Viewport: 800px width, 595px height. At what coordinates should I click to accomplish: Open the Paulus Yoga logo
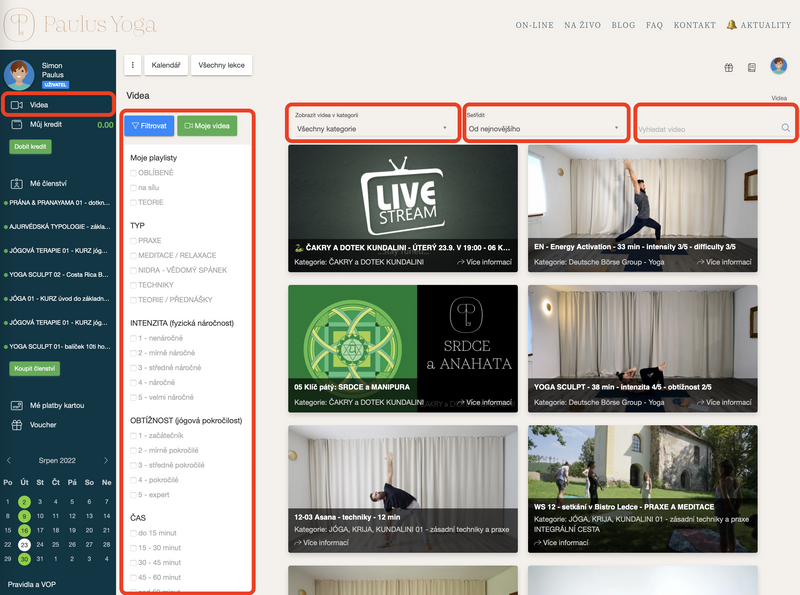pos(80,24)
